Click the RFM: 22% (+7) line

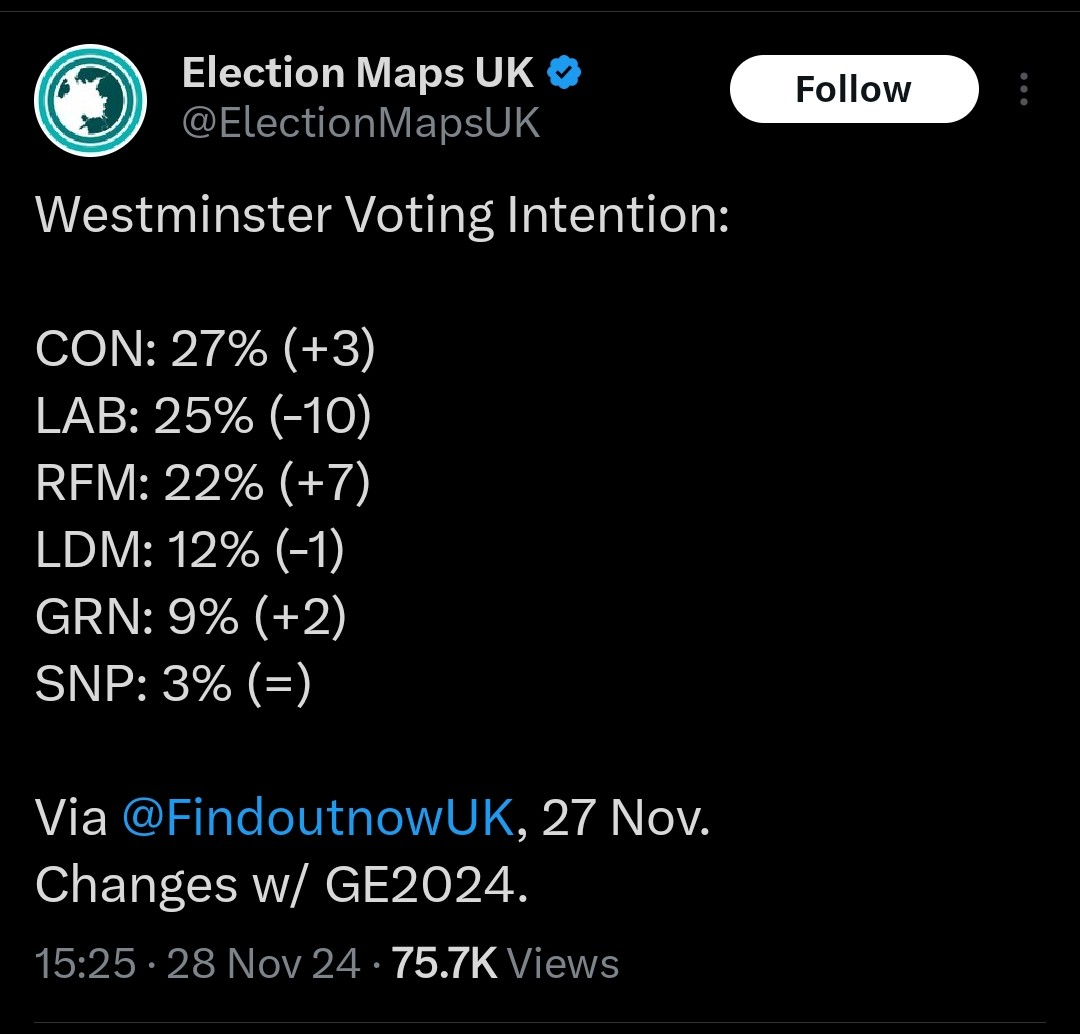click(203, 484)
